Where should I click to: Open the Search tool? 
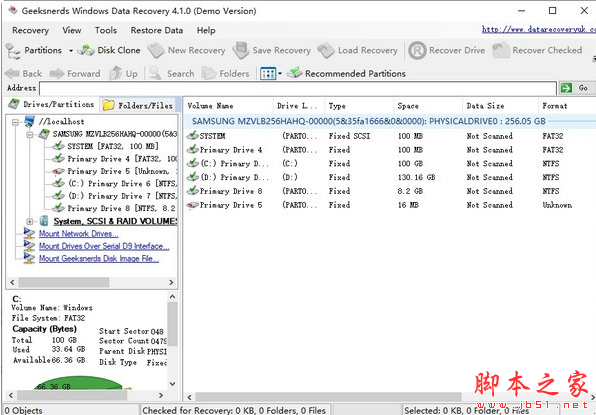tap(171, 73)
